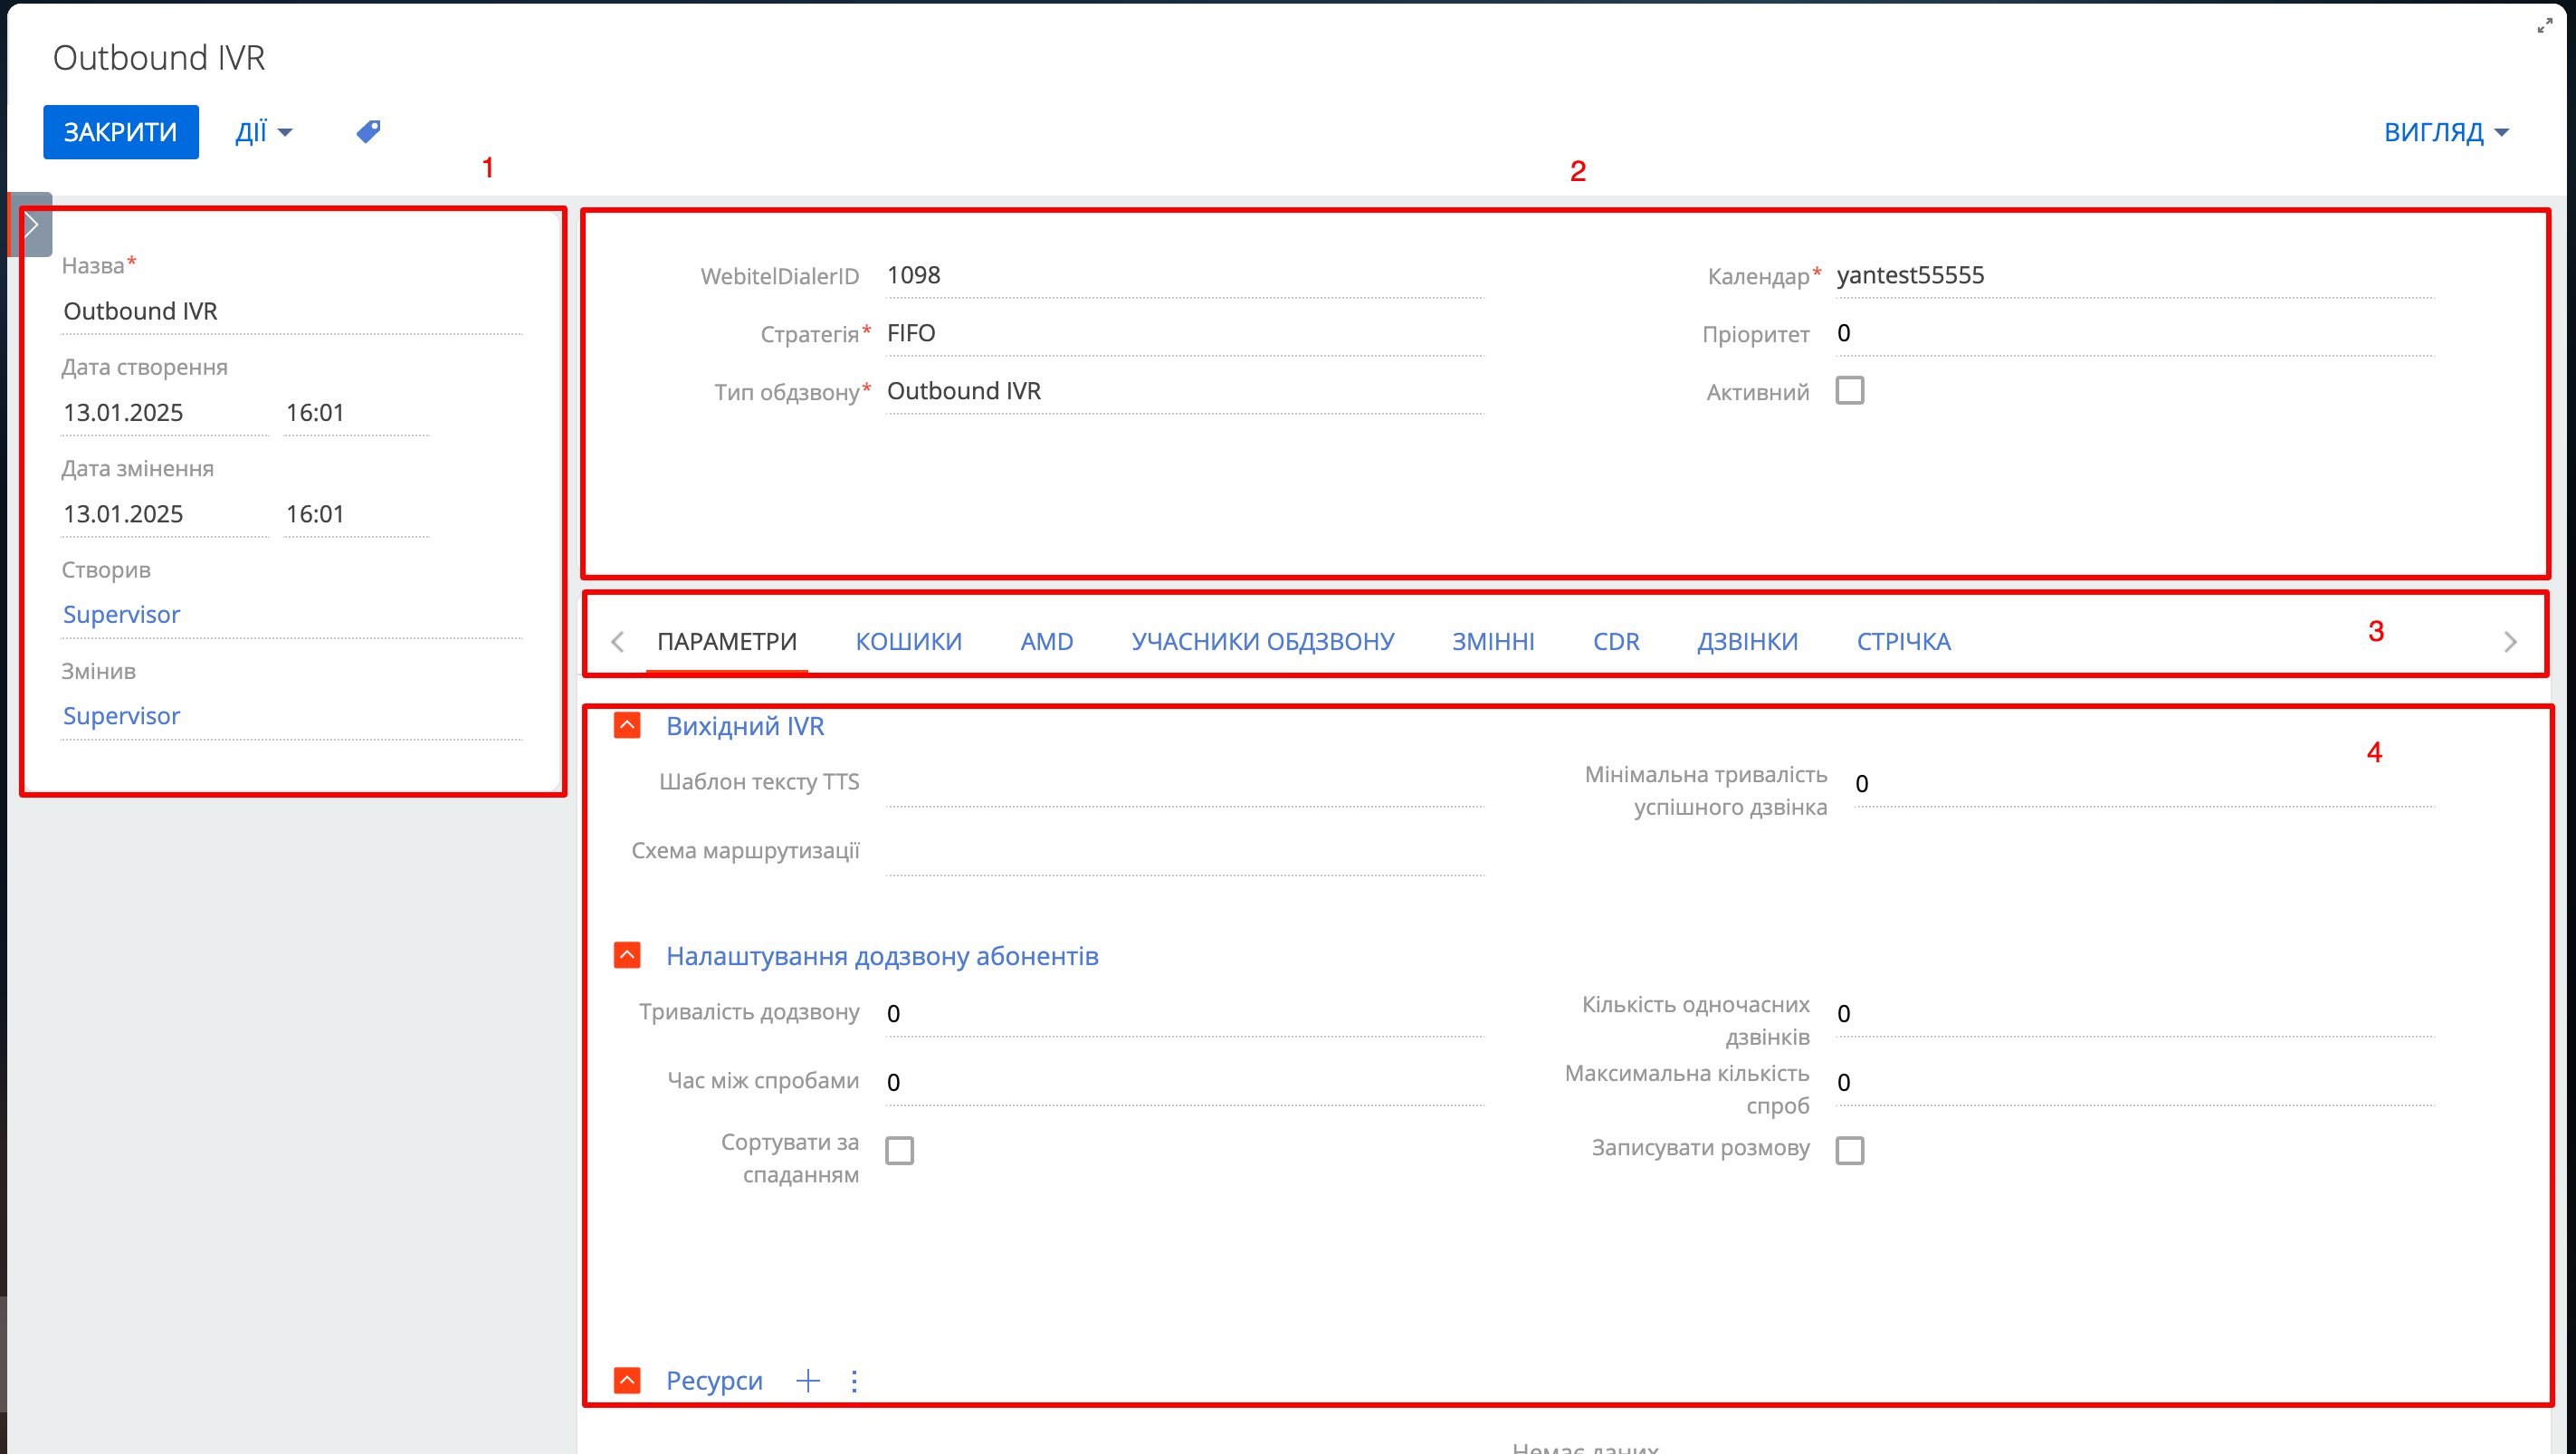Switch to the ПАРАМЕТРИ tab

pos(727,641)
